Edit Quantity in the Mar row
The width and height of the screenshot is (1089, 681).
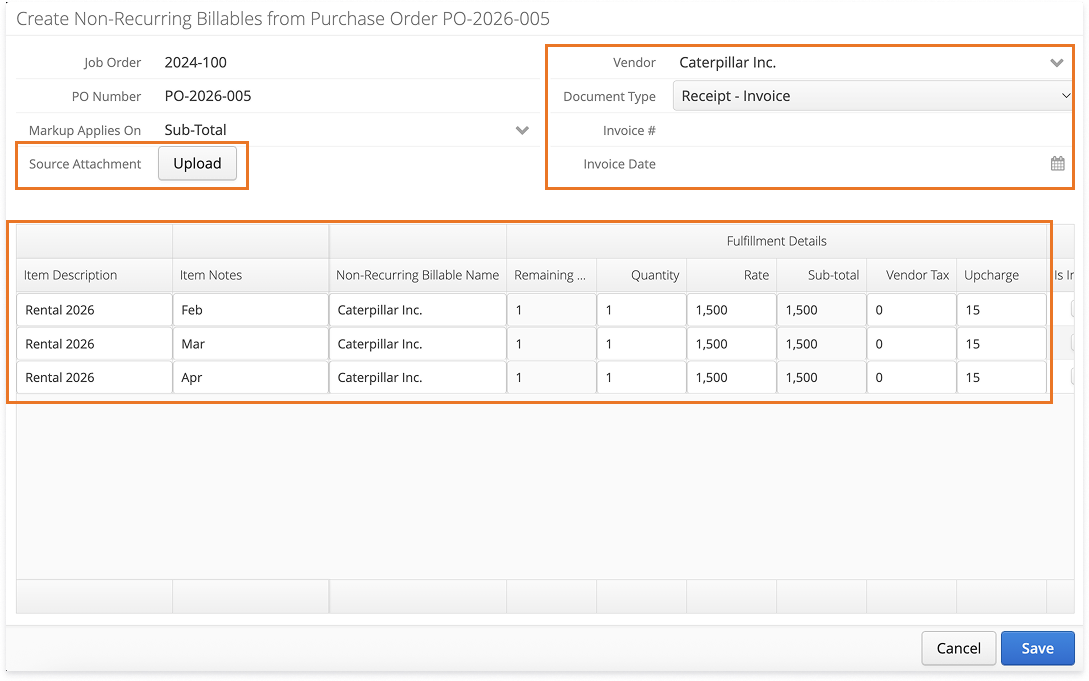(641, 344)
